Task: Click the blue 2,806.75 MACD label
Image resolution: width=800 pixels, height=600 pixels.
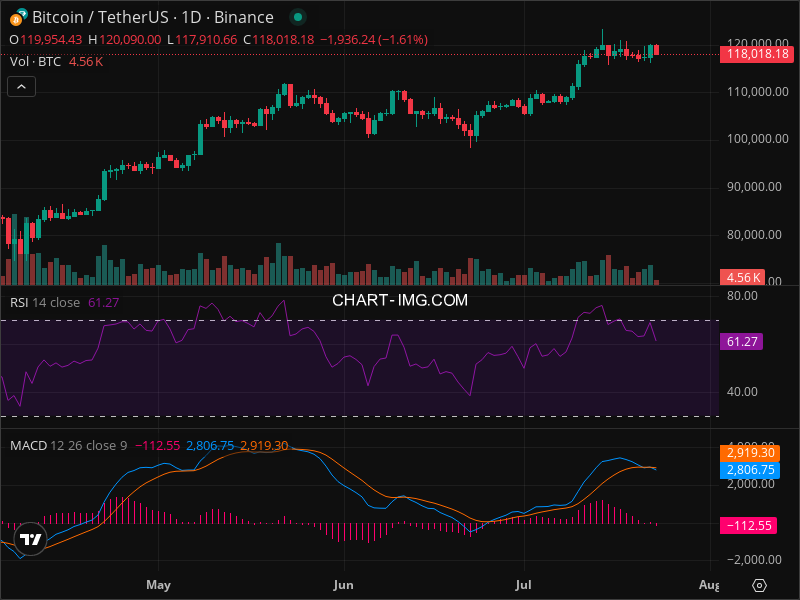Action: click(x=749, y=470)
